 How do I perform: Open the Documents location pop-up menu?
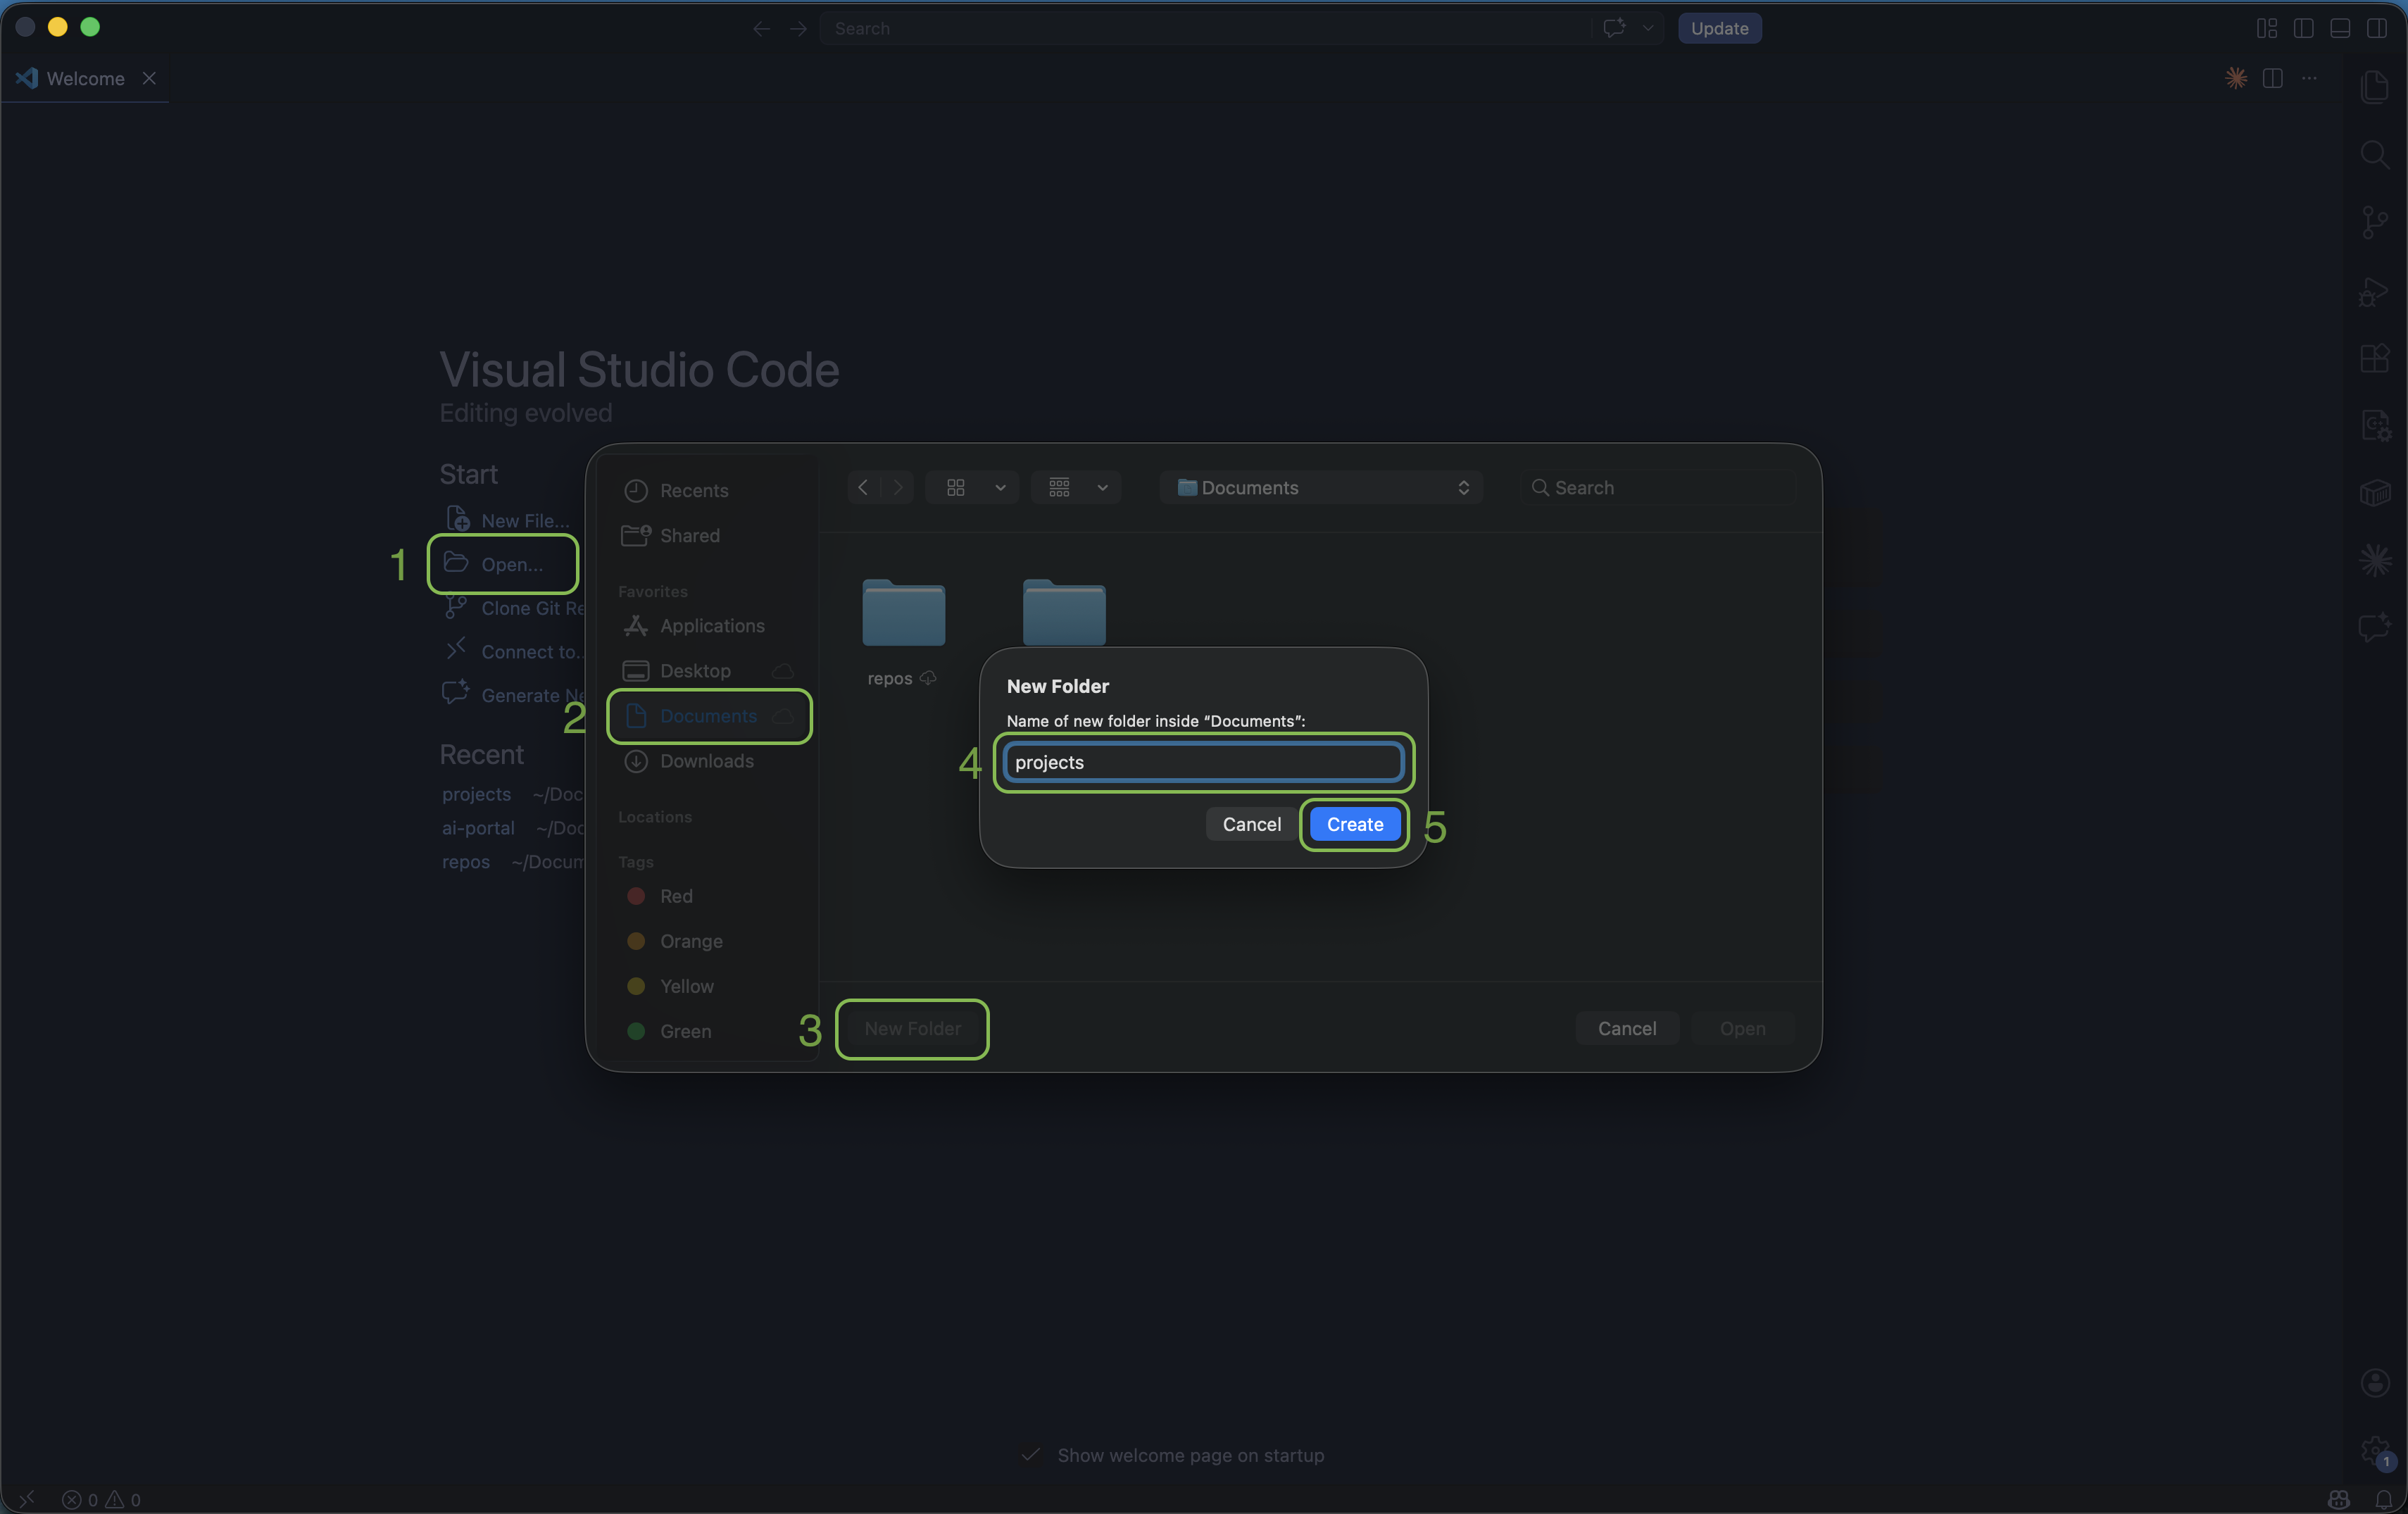pos(1321,487)
